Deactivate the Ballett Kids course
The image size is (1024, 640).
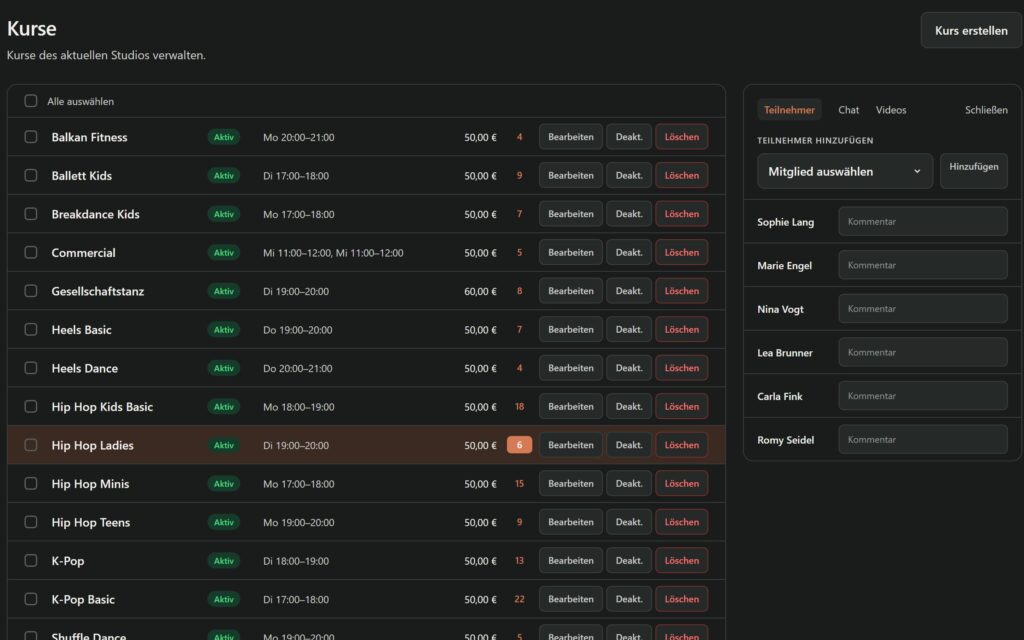629,175
